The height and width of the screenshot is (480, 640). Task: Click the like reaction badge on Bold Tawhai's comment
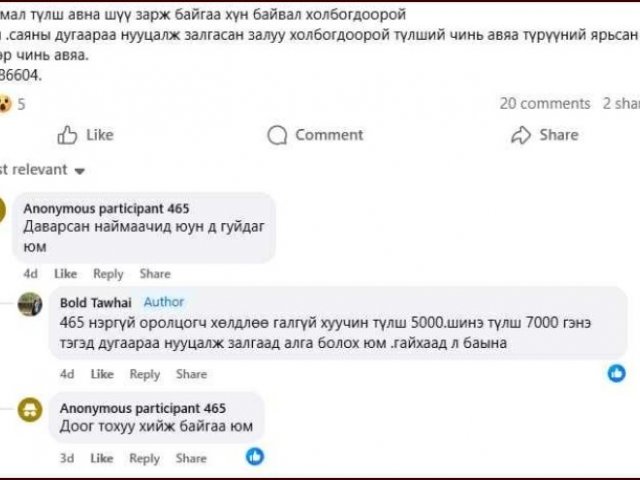[617, 373]
